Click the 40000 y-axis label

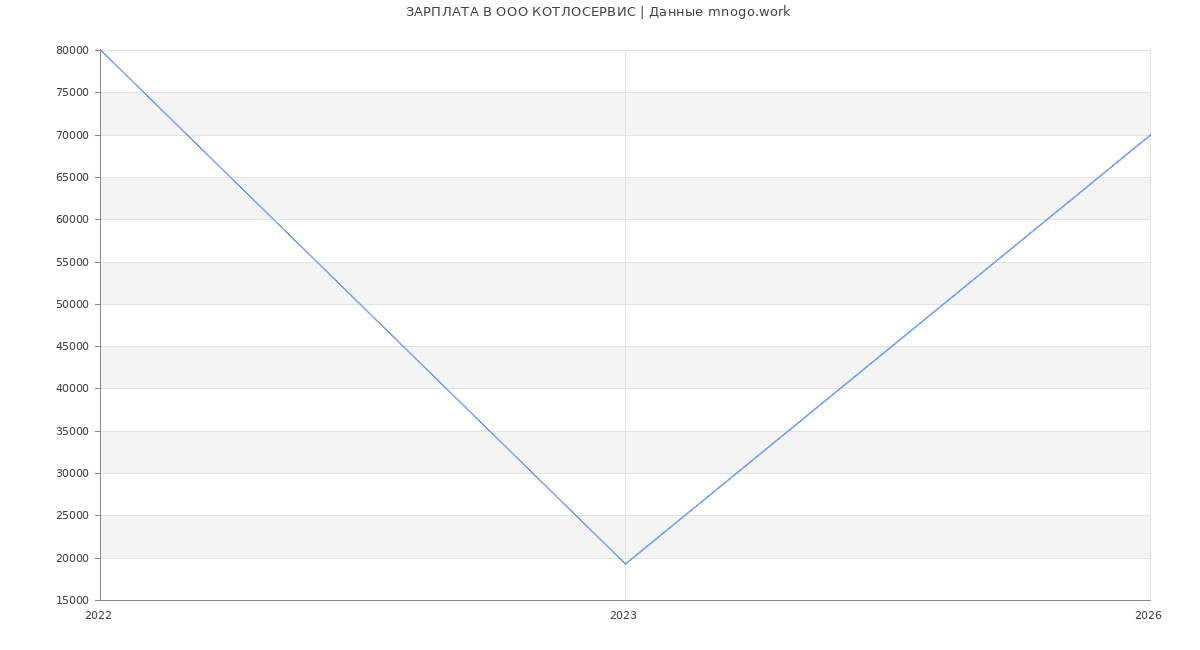(72, 388)
